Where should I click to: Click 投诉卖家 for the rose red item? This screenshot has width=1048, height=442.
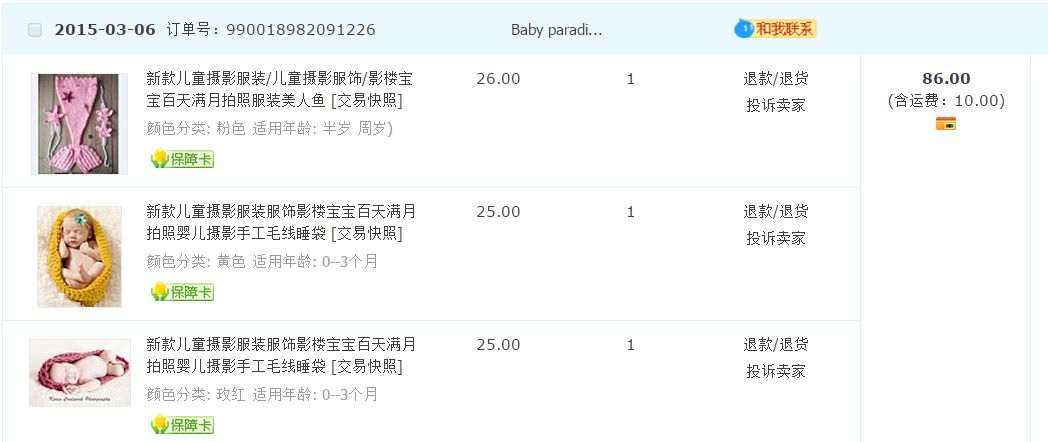pos(775,371)
